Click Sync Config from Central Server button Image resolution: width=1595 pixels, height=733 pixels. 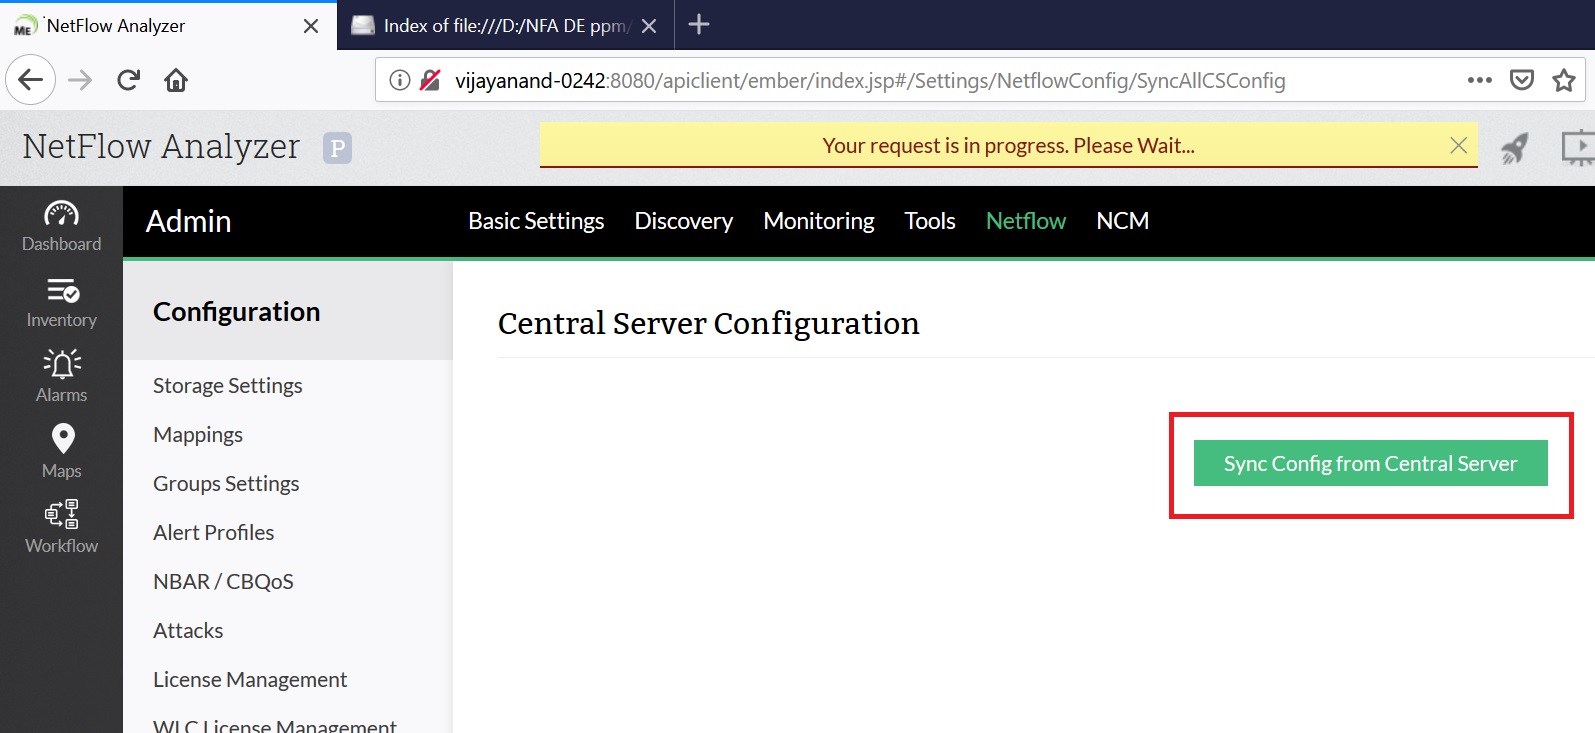click(x=1371, y=463)
